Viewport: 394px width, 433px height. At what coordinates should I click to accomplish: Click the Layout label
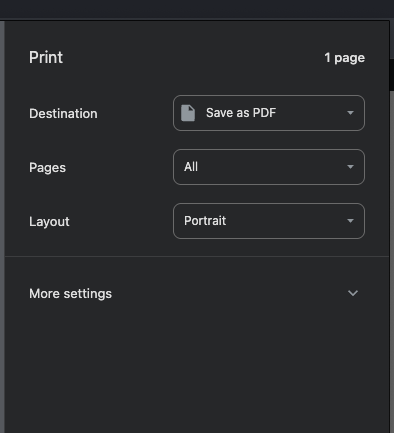click(x=49, y=221)
